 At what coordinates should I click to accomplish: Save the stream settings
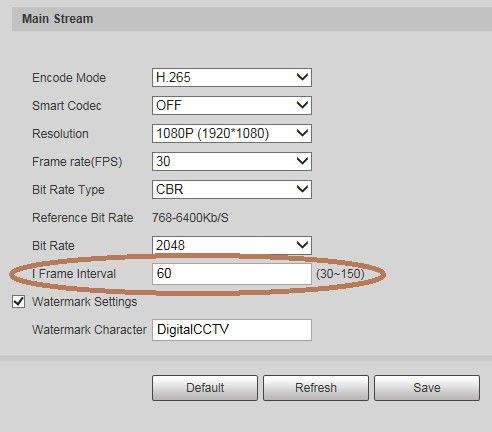[427, 388]
